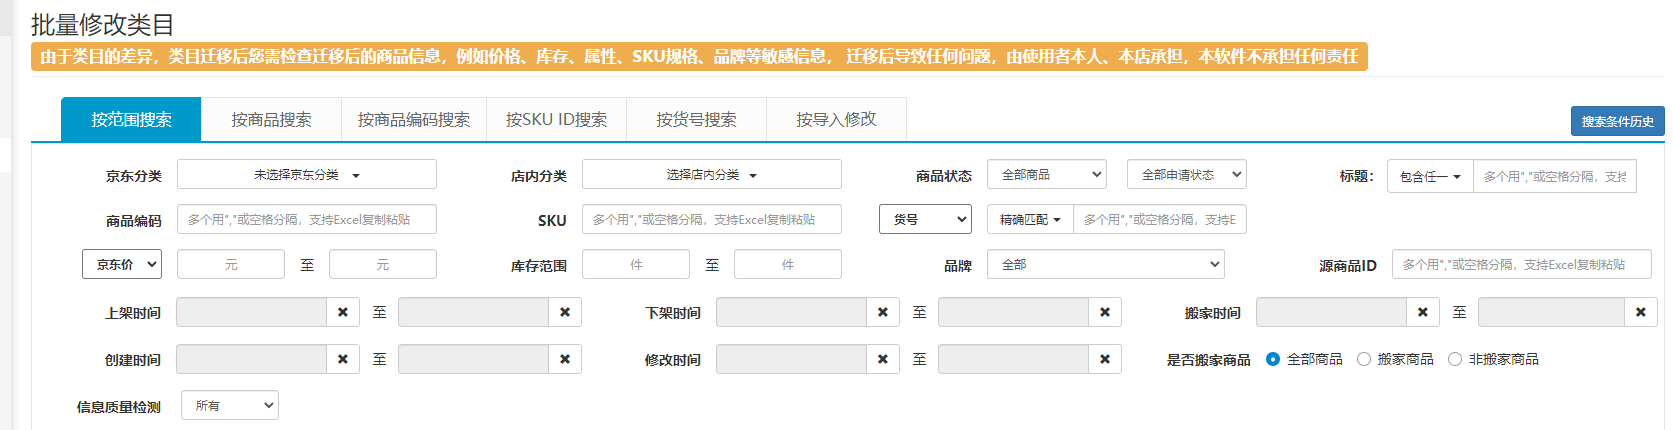This screenshot has width=1673, height=430.
Task: Clear the 下架时间 end date field
Action: tap(1105, 313)
